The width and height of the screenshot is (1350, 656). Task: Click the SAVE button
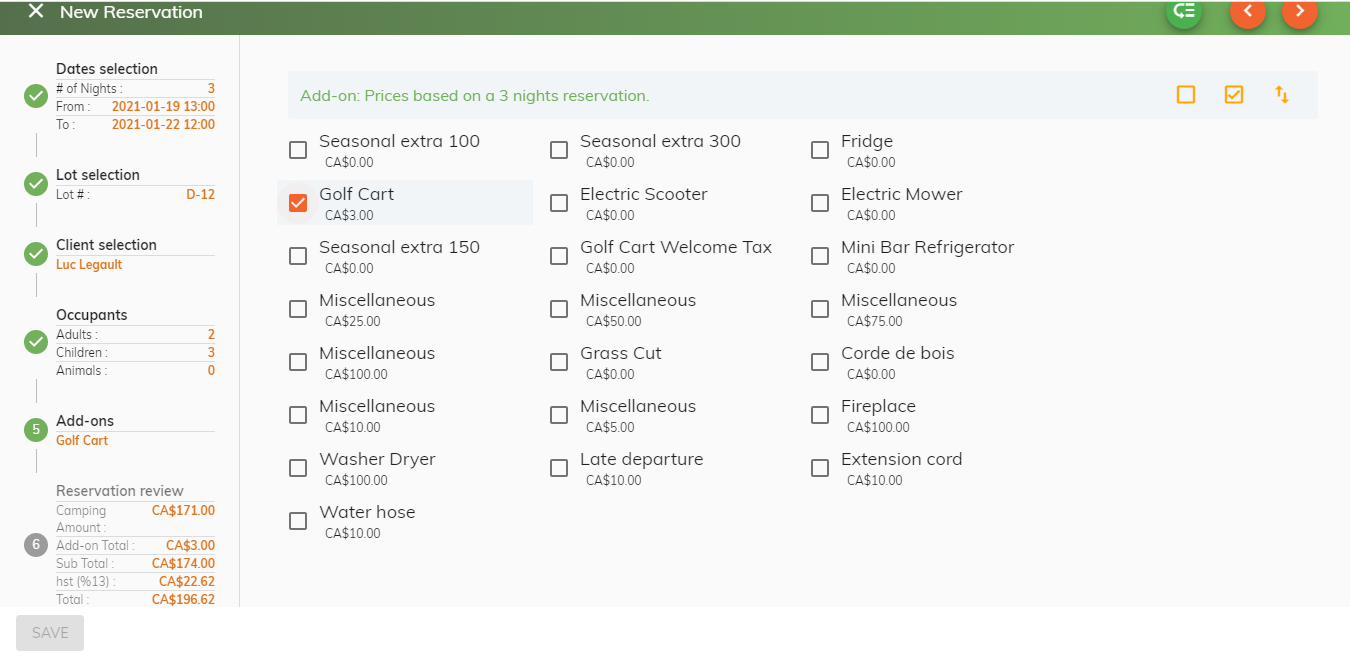[50, 633]
